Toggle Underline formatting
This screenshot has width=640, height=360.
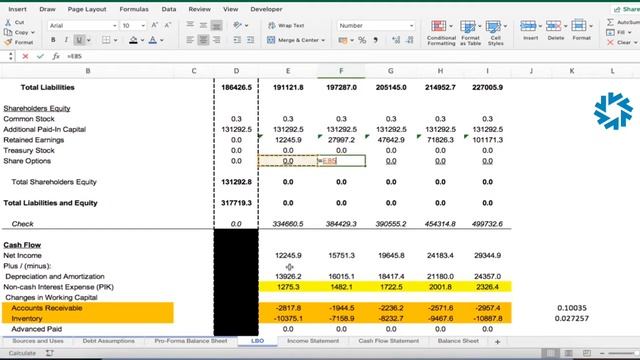tap(79, 40)
